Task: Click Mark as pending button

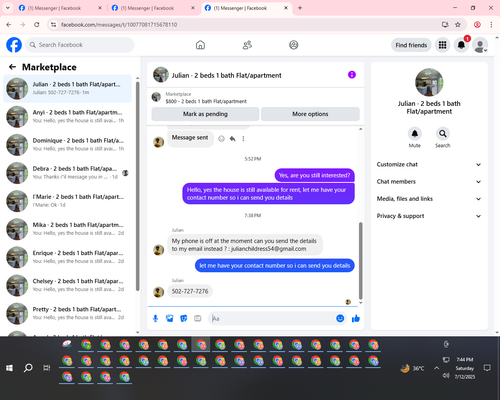Action: click(205, 114)
